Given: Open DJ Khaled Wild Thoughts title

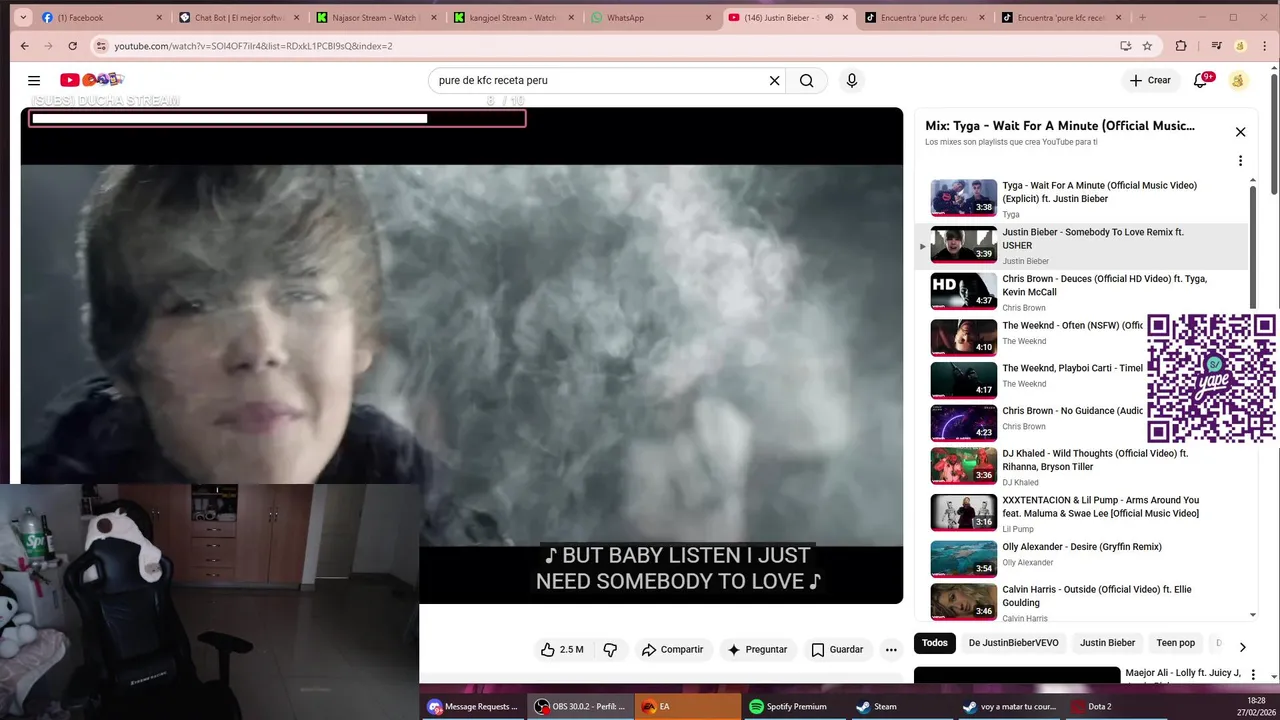Looking at the screenshot, I should [1095, 460].
